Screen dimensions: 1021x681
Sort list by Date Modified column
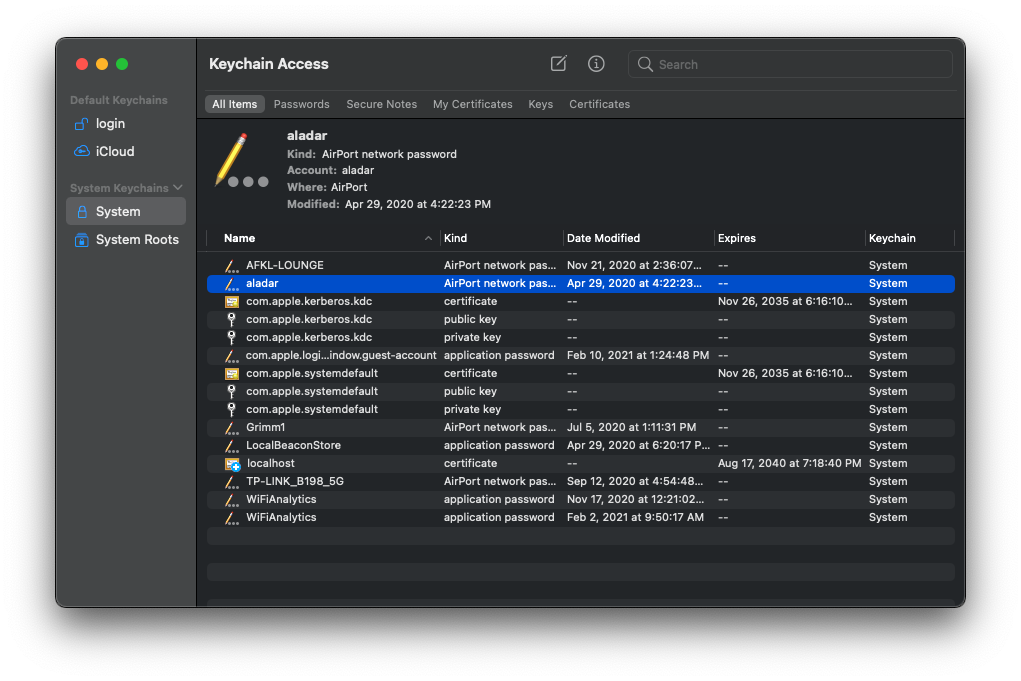pos(603,238)
